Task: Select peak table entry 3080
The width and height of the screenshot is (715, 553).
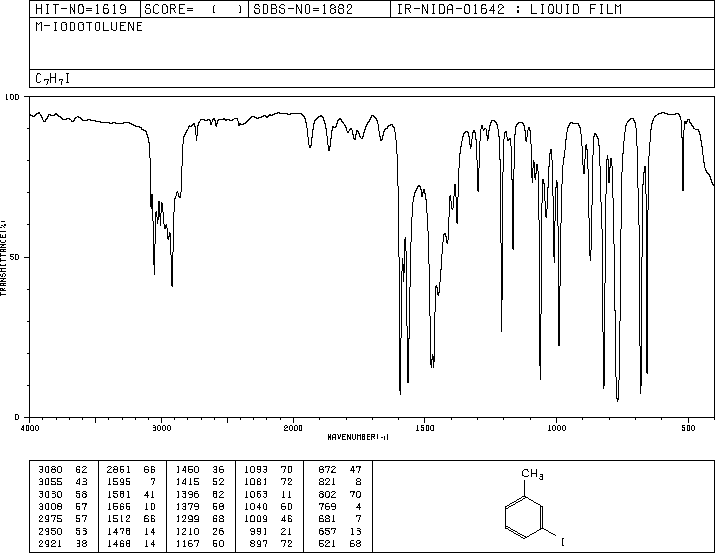Action: [51, 470]
